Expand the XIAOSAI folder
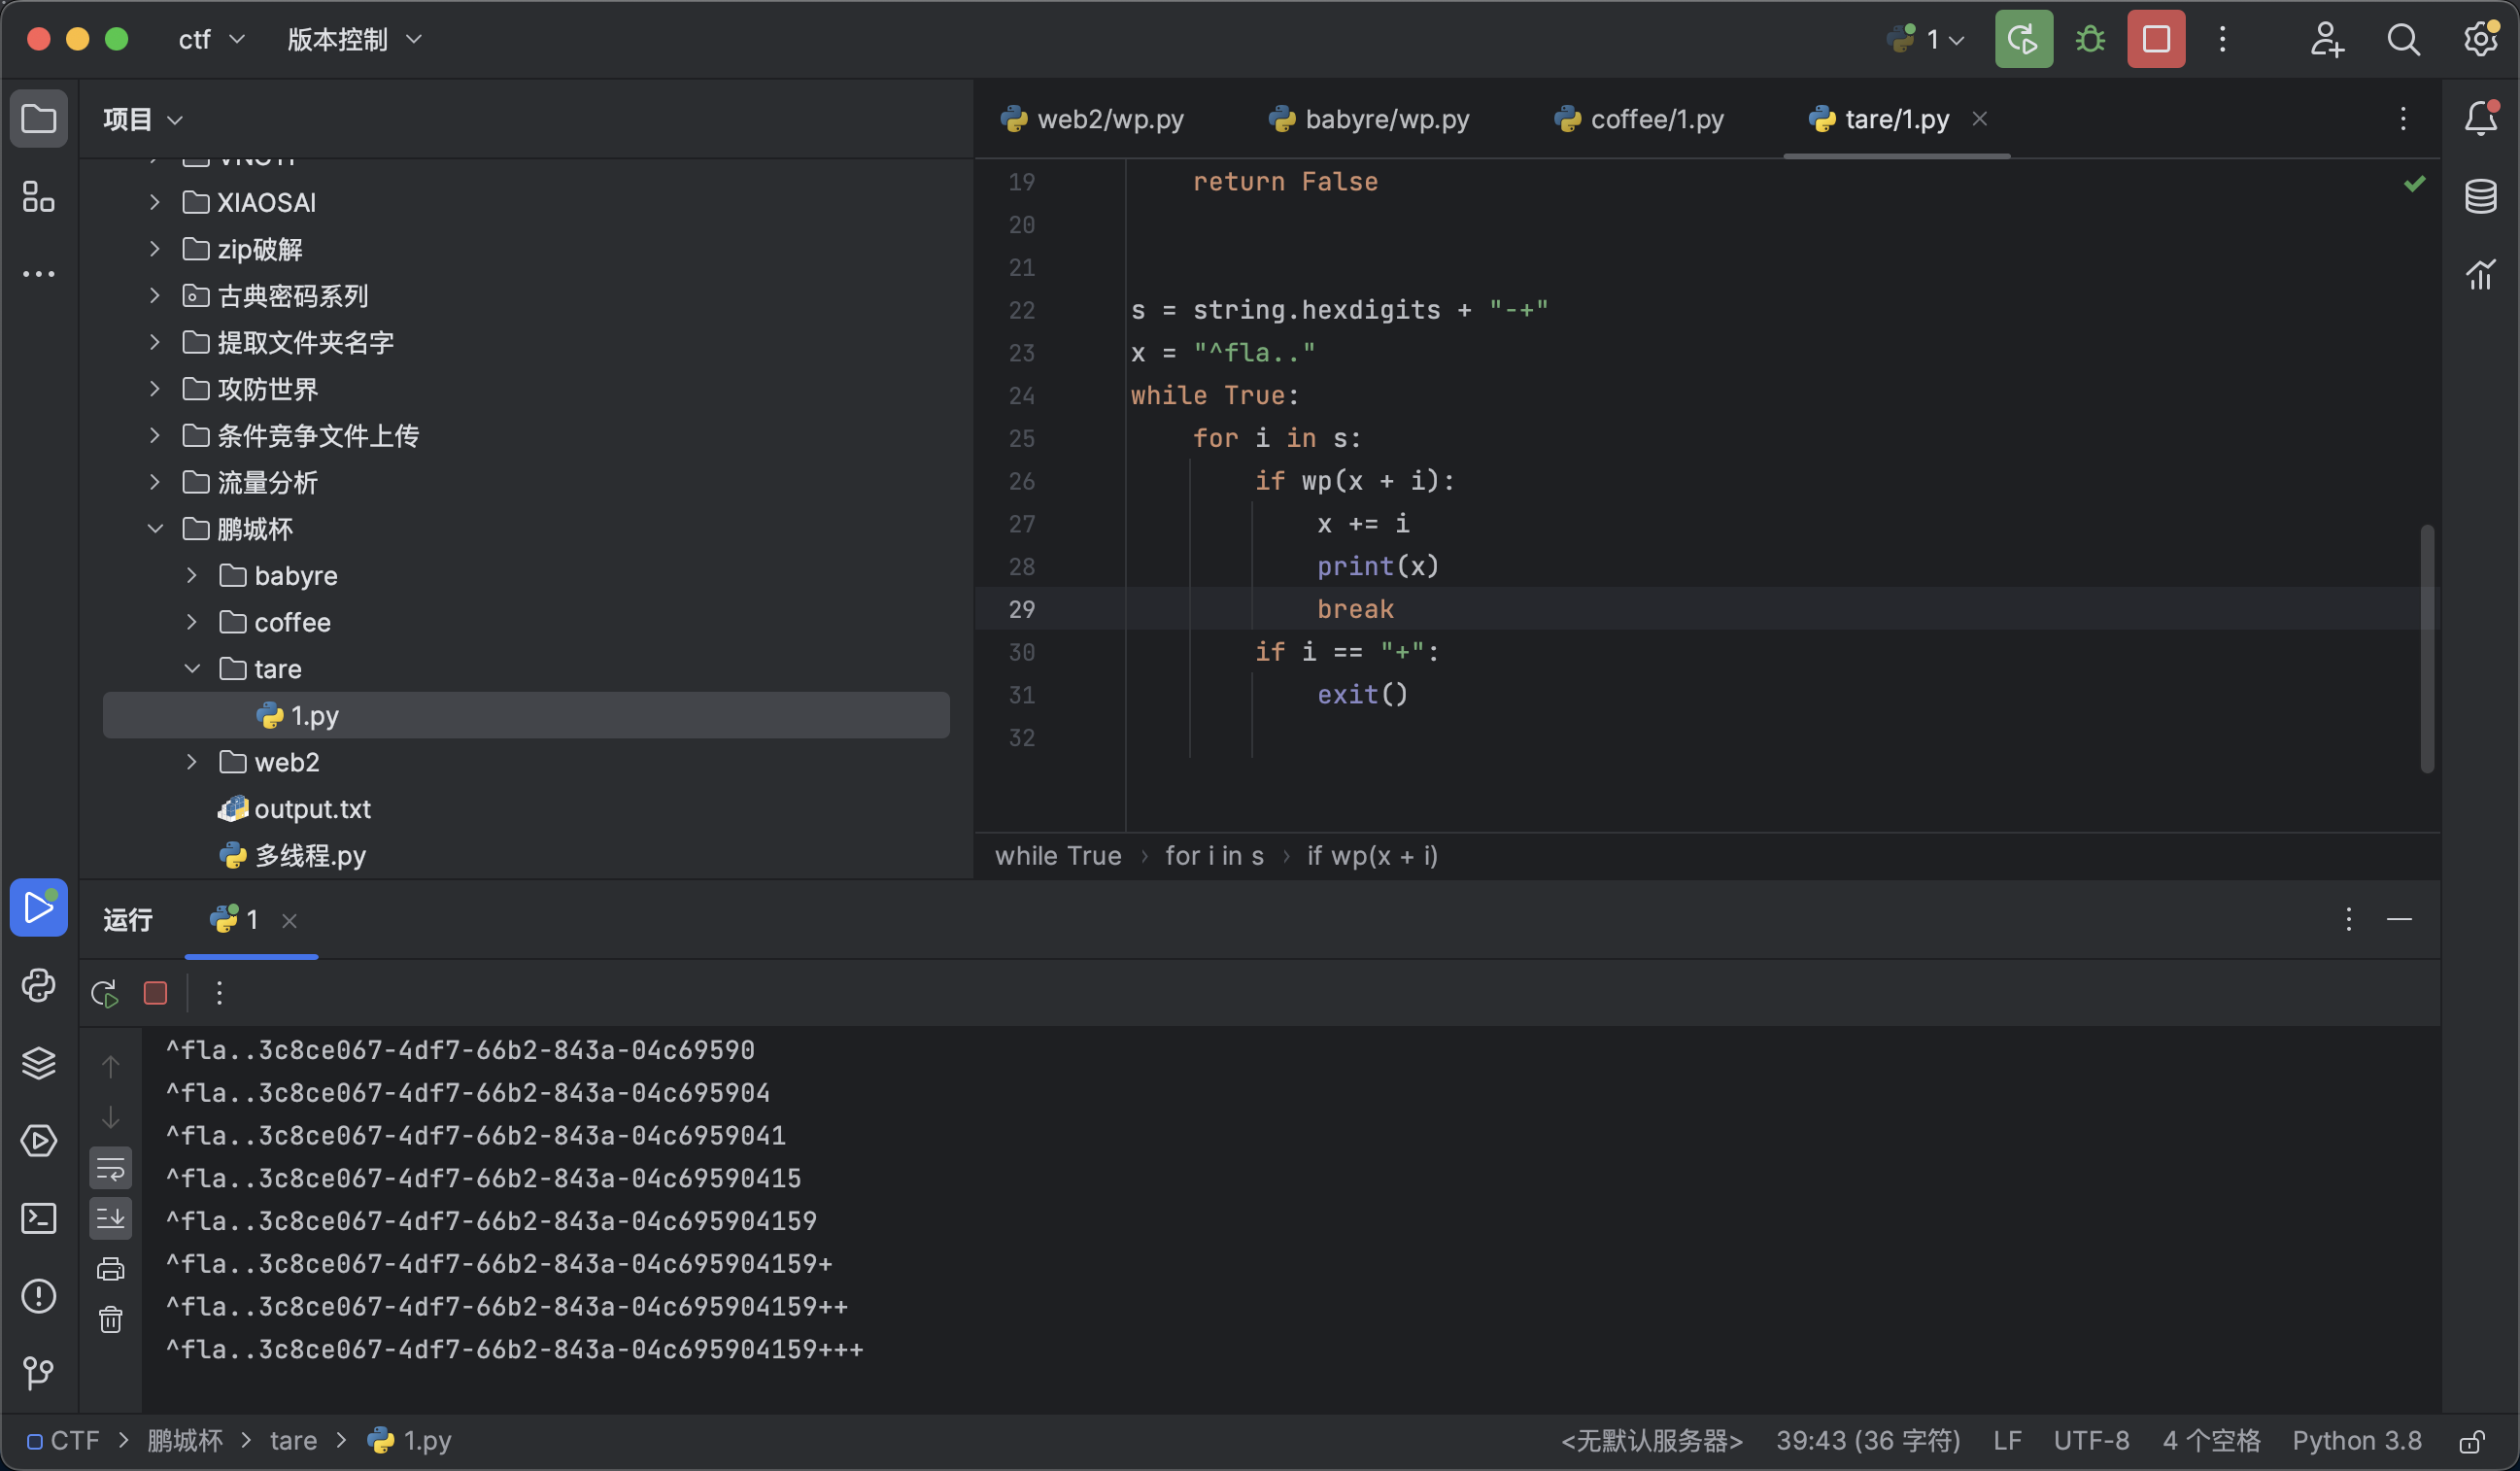2520x1471 pixels. tap(154, 202)
